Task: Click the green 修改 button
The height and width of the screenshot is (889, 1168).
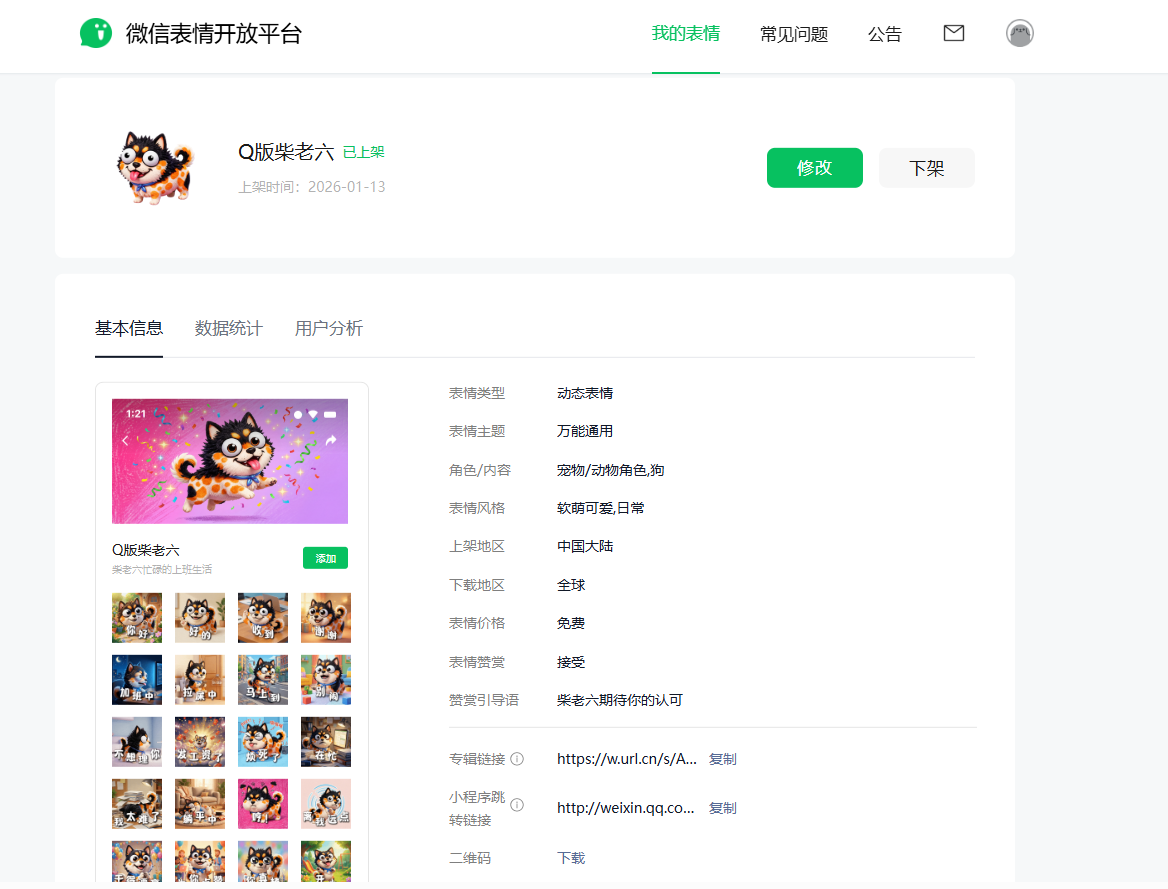Action: (815, 168)
